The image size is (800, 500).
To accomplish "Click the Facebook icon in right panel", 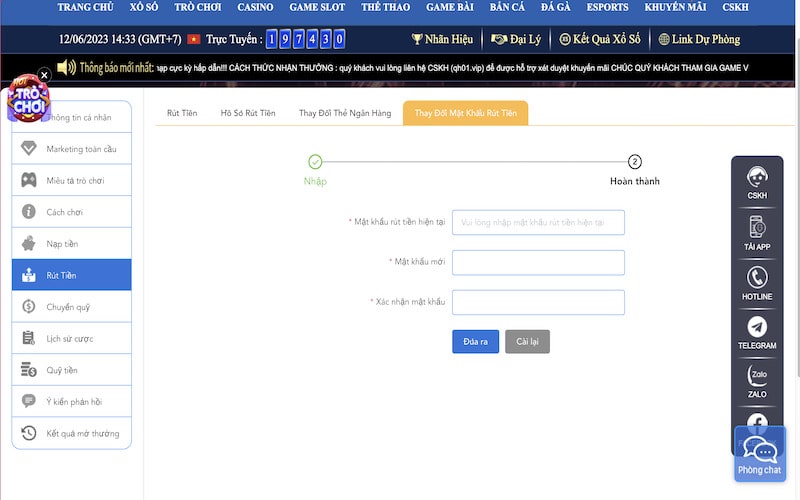I will click(x=757, y=421).
